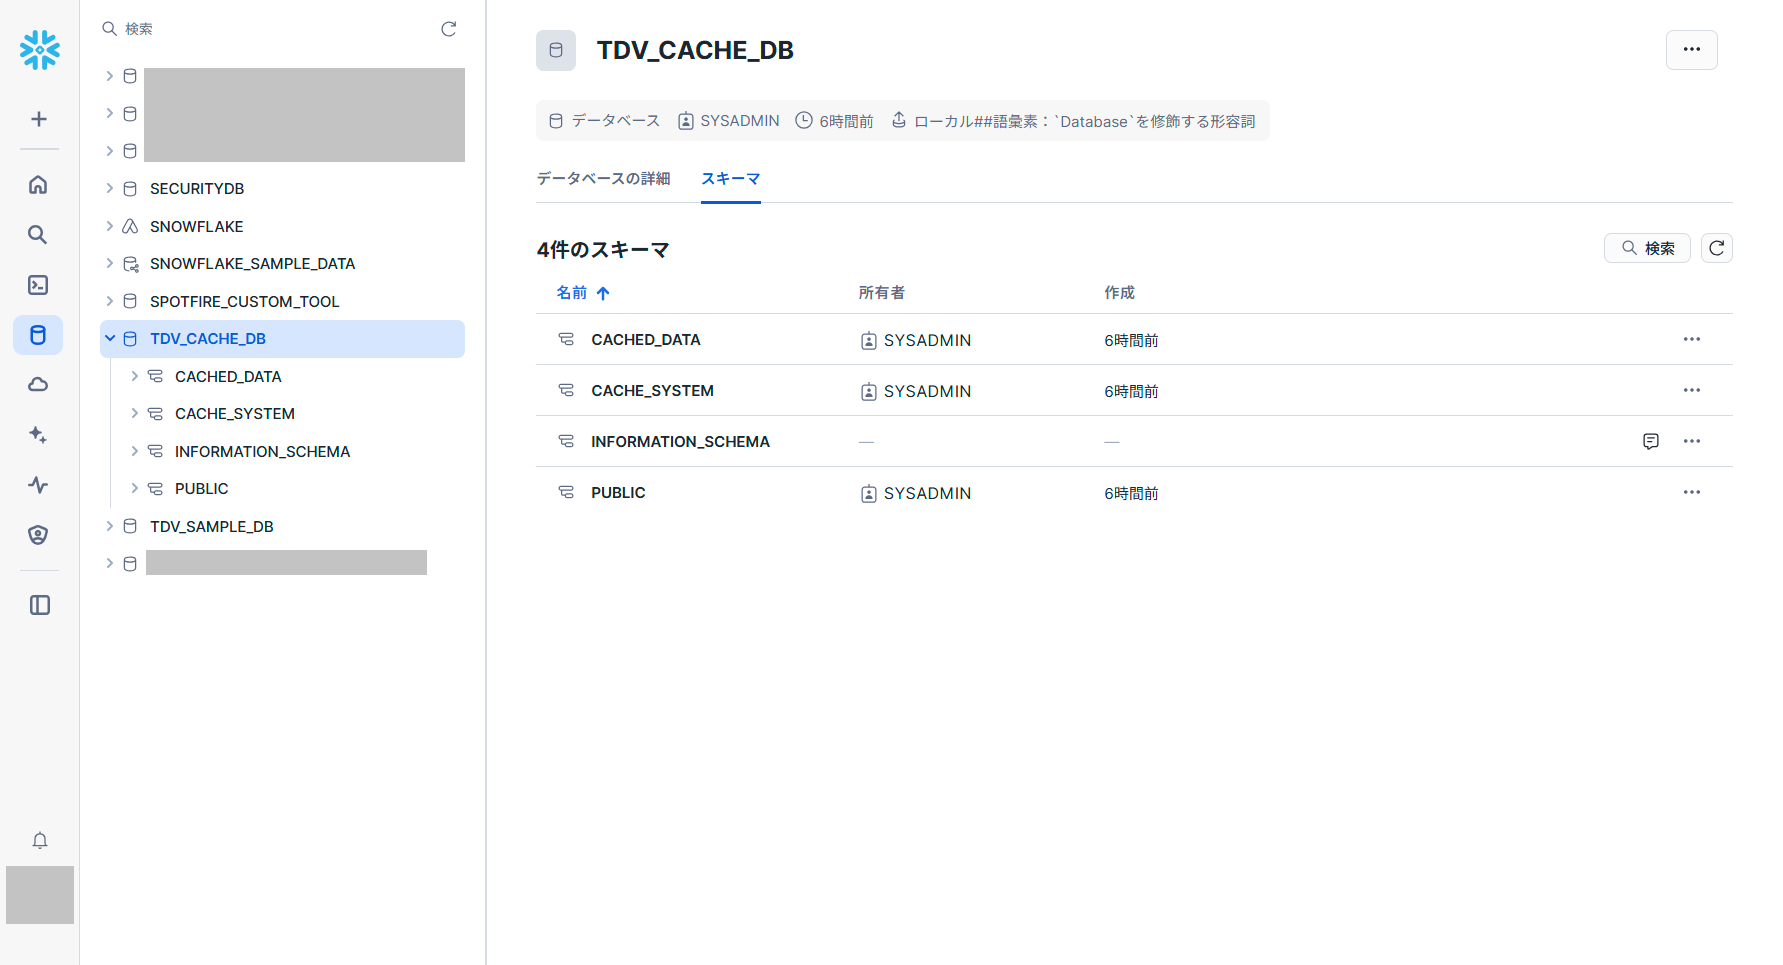Expand the CACHED_DATA schema in tree
Viewport: 1783px width, 965px height.
pos(135,376)
